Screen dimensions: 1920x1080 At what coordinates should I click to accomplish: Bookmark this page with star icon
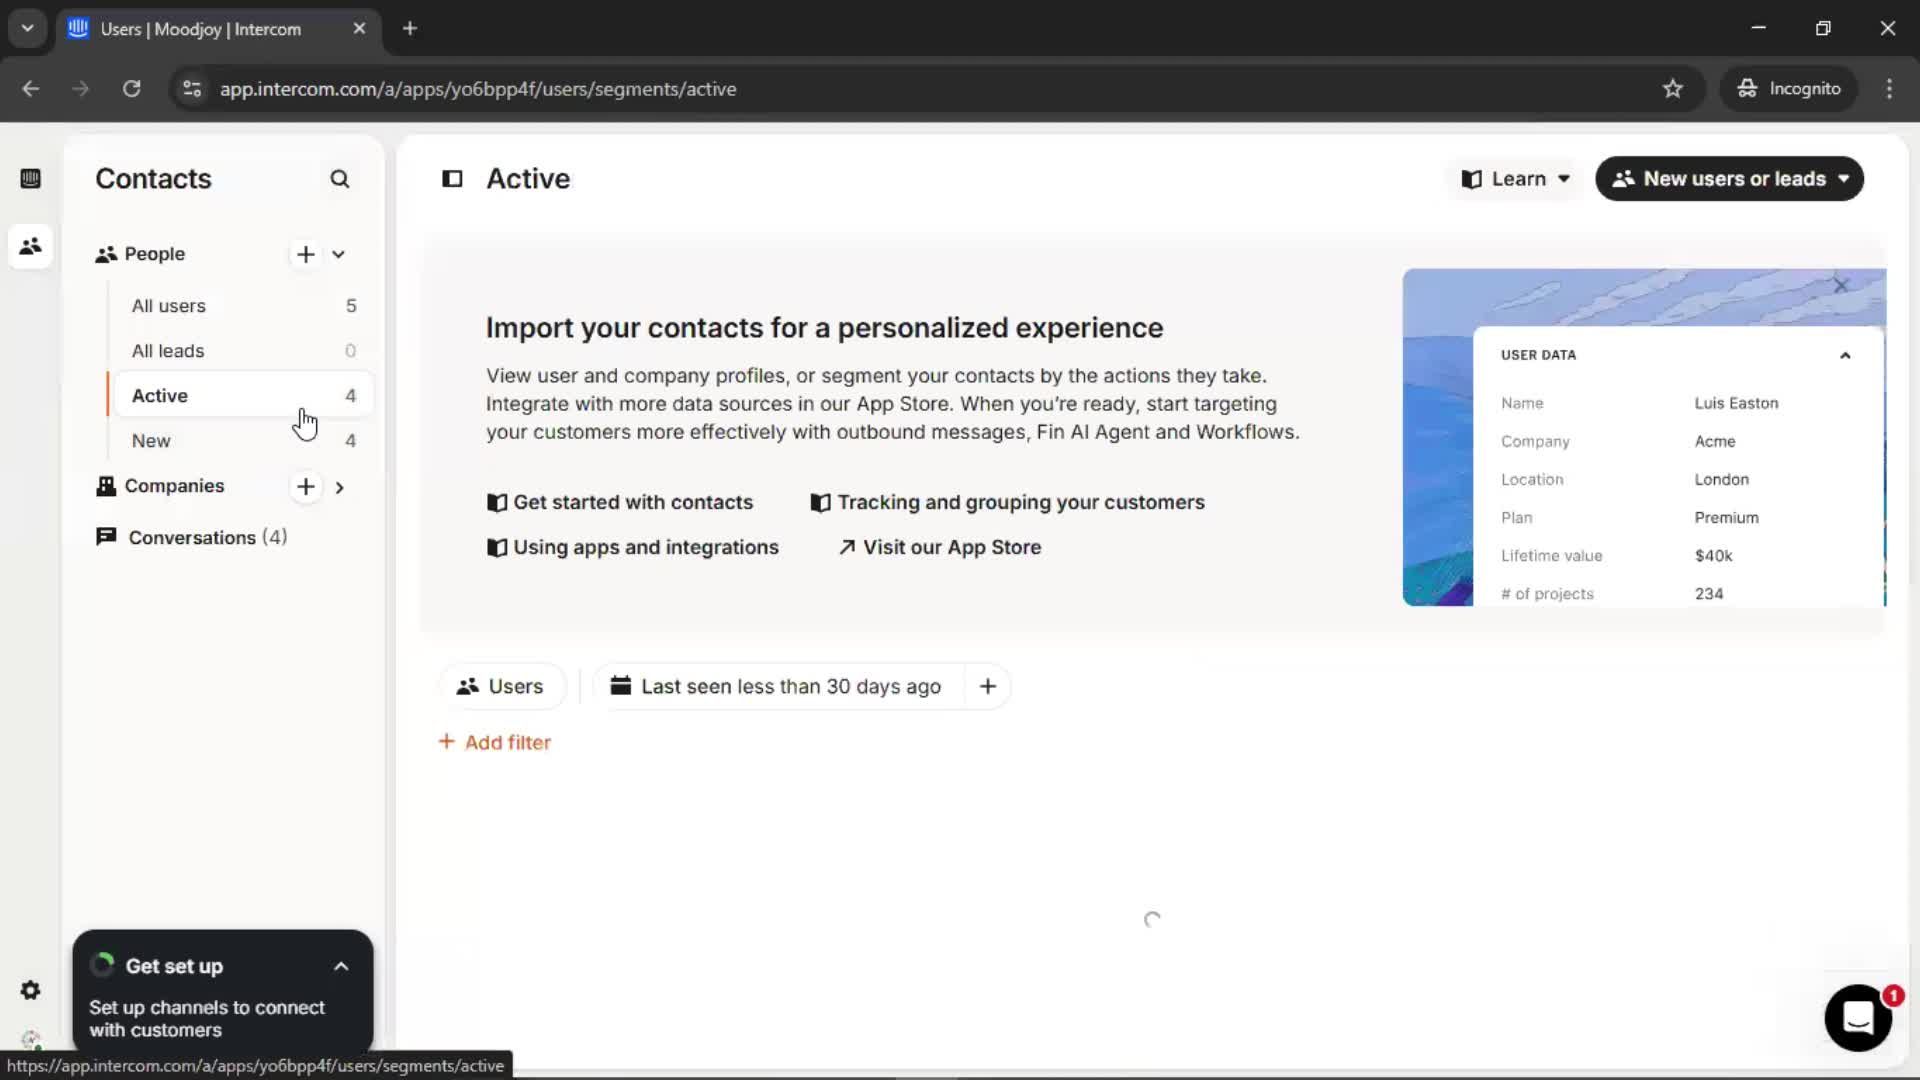pos(1673,89)
